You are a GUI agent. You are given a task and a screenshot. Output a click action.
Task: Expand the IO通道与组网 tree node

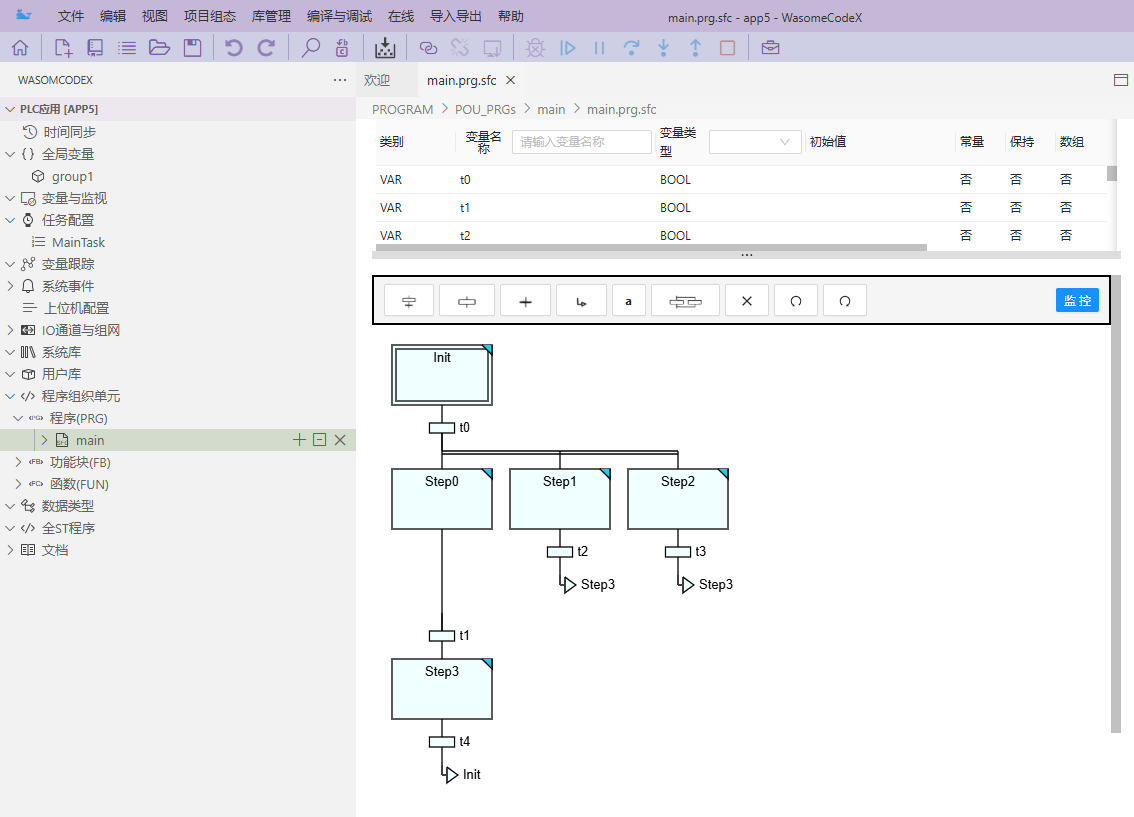(10, 330)
